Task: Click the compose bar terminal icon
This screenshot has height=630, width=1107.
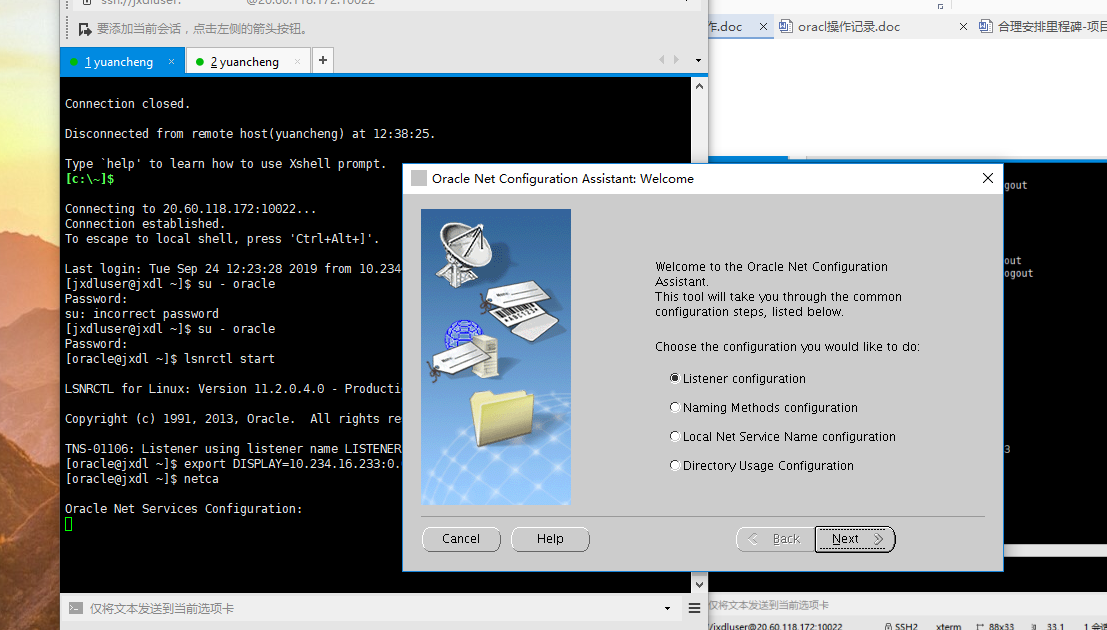Action: (76, 608)
